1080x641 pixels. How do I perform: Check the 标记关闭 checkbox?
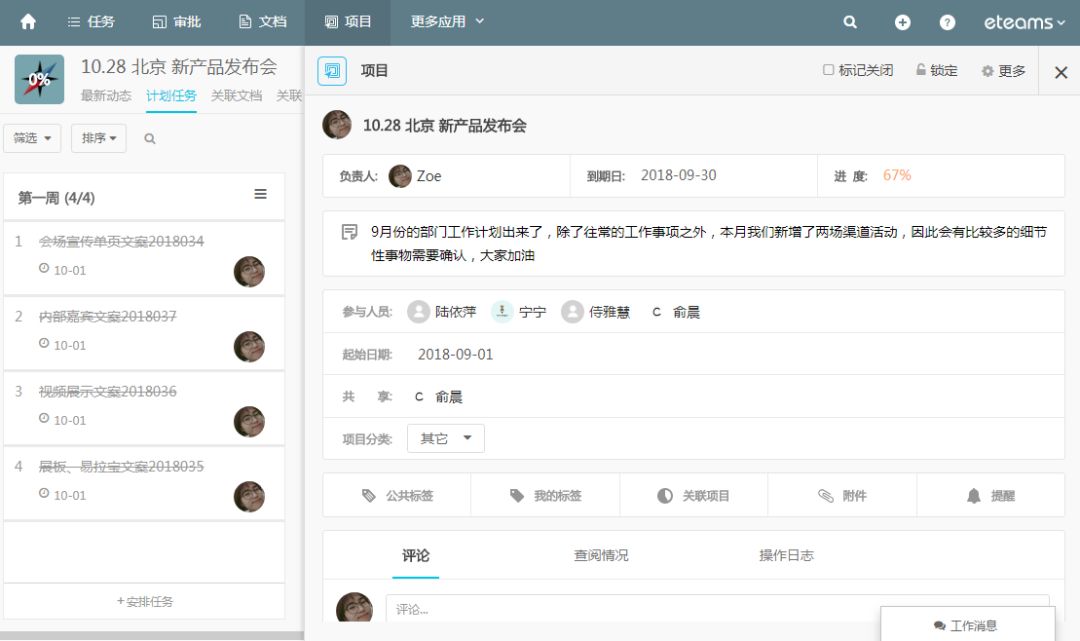point(829,70)
